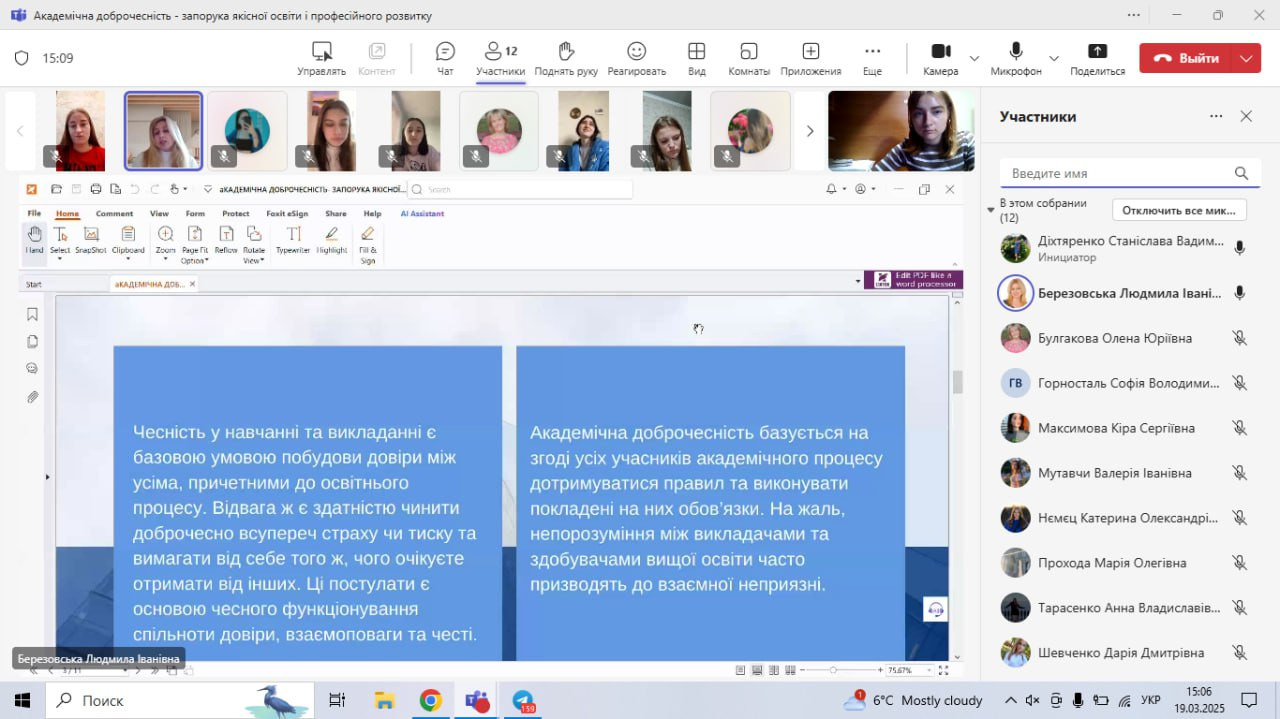
Task: Unmute Булгакова Олена Юріївна's microphone
Action: 1239,338
